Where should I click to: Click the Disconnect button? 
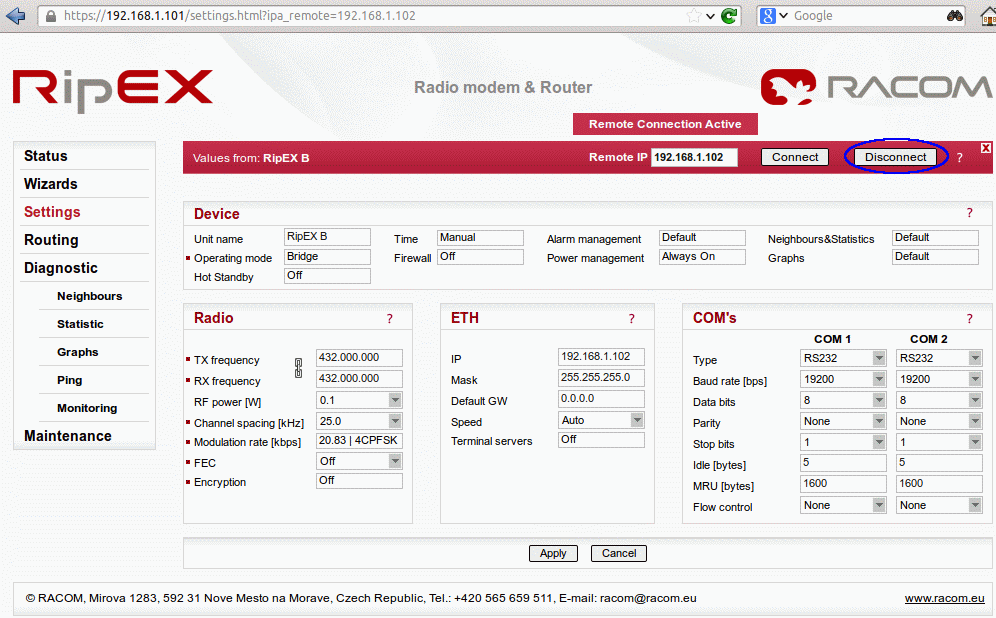pos(896,157)
